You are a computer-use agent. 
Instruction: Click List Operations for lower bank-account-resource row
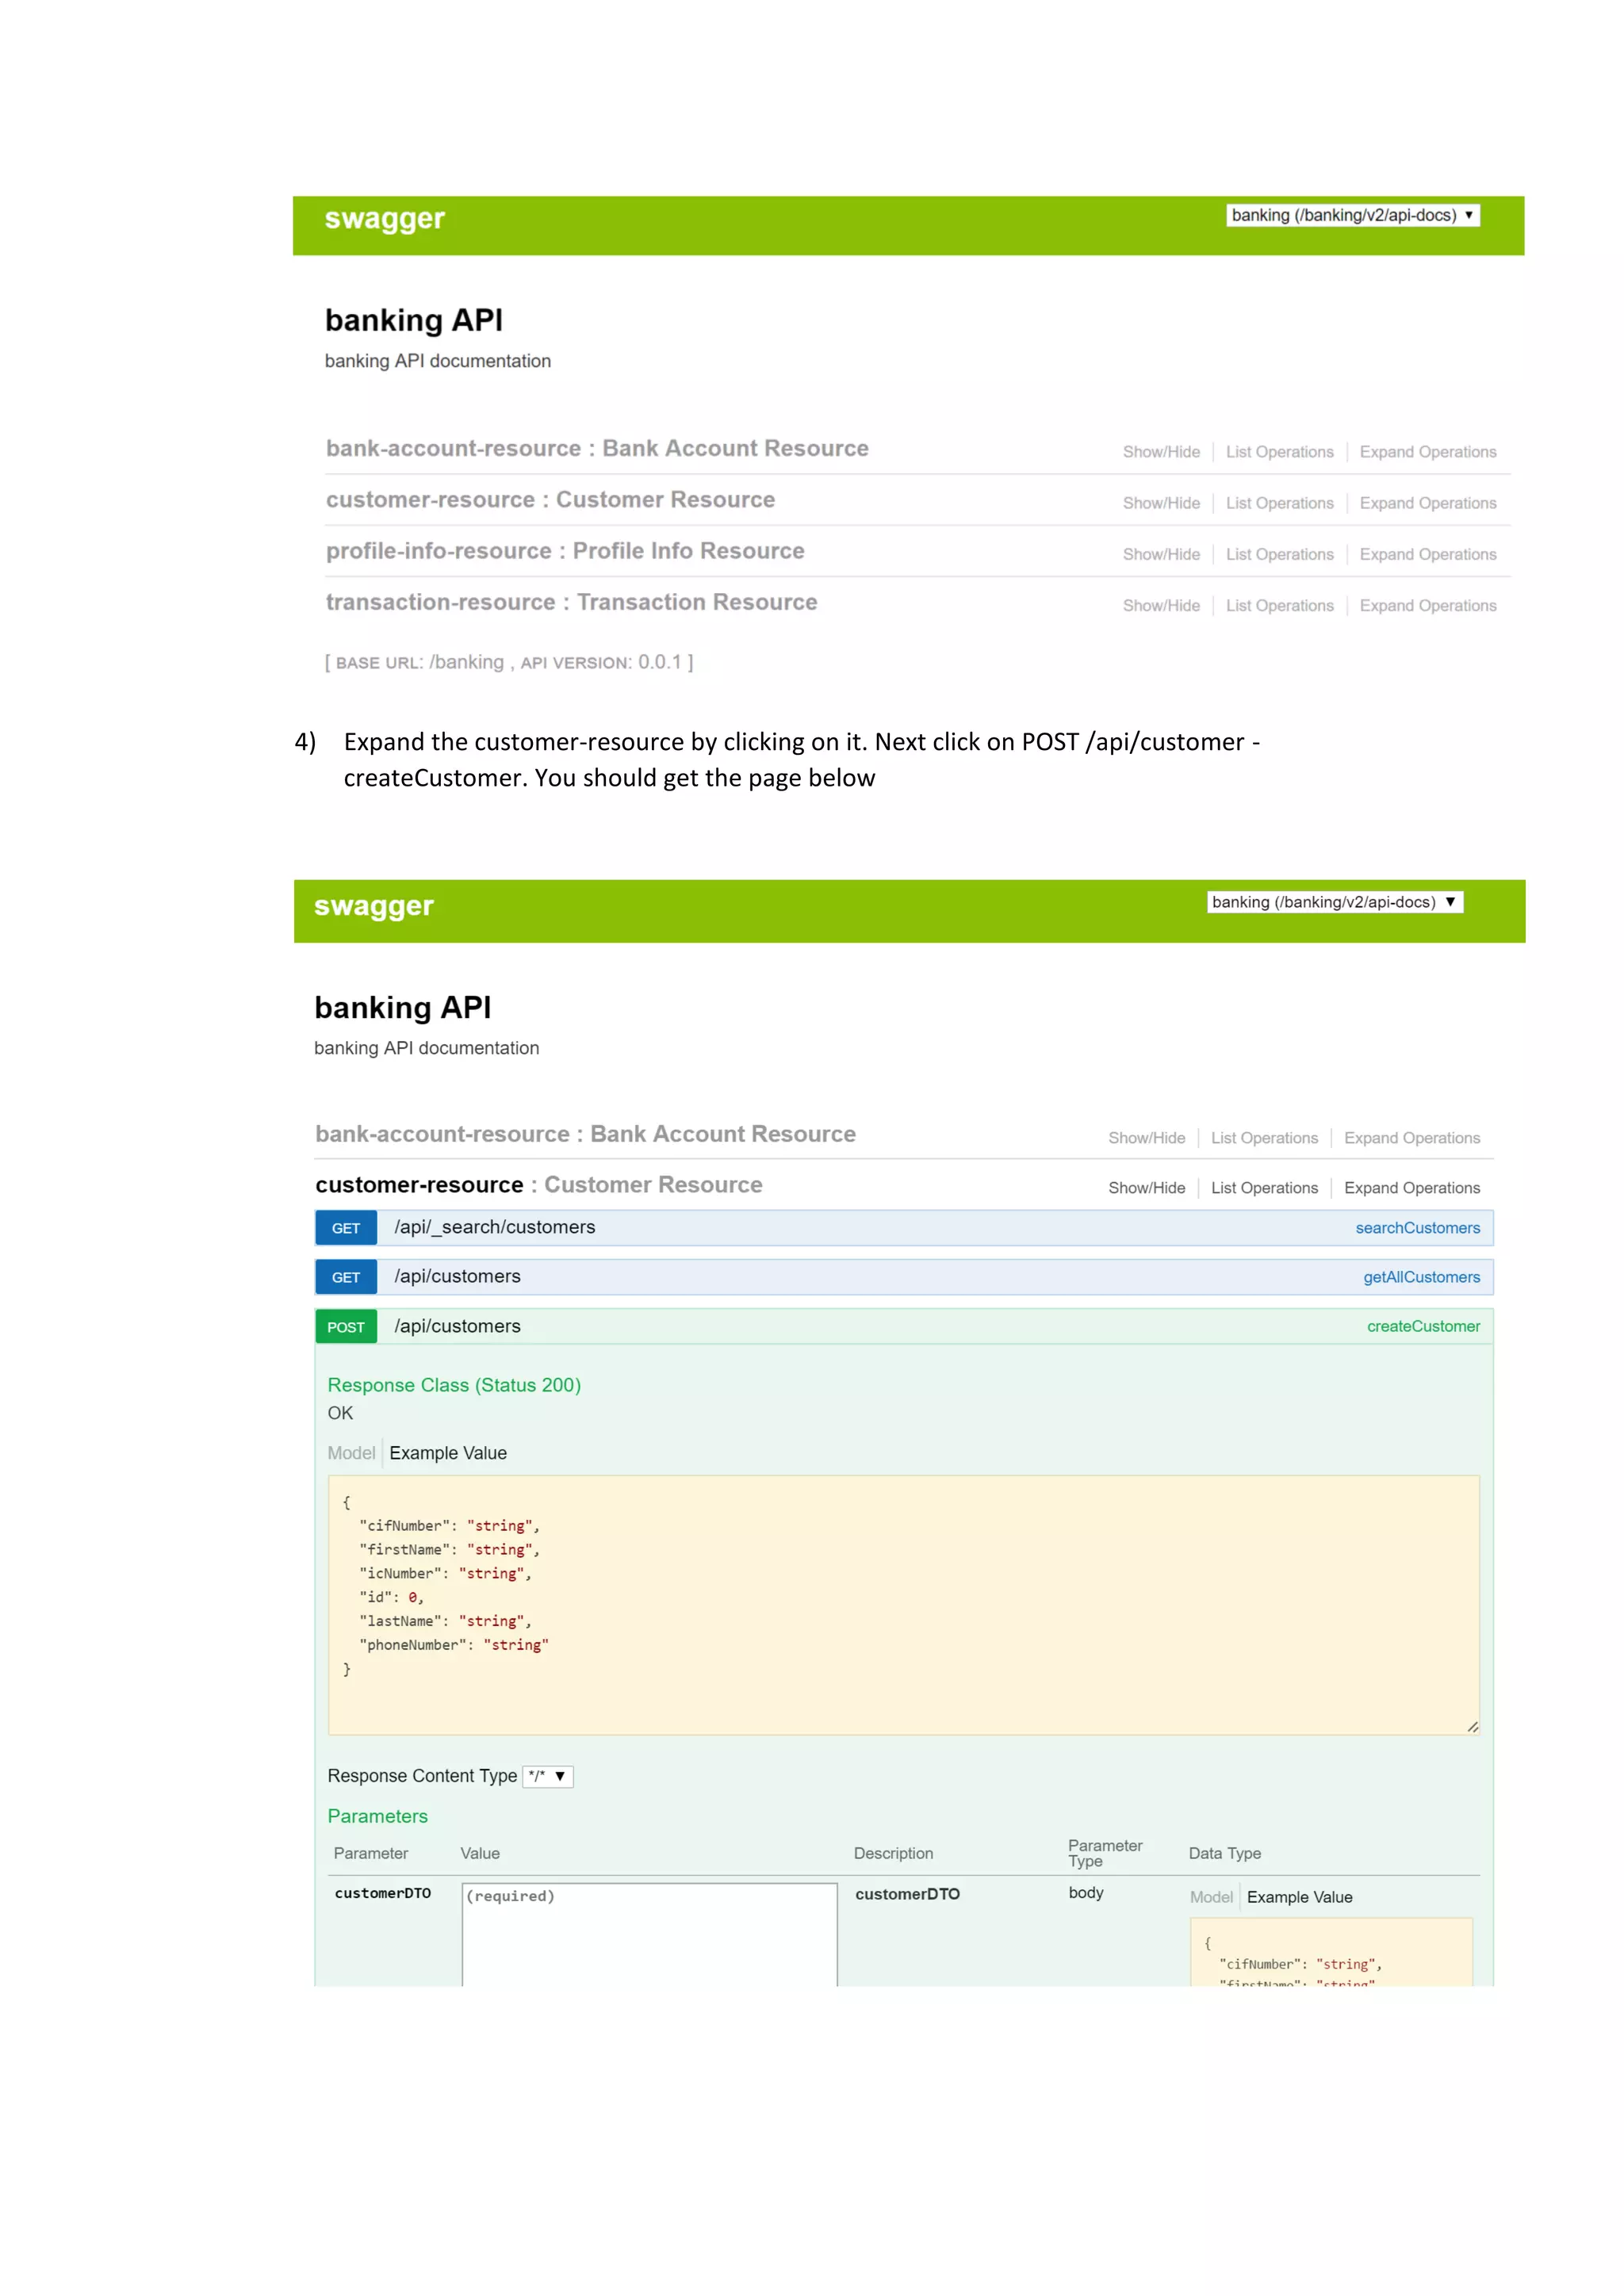point(1264,1138)
